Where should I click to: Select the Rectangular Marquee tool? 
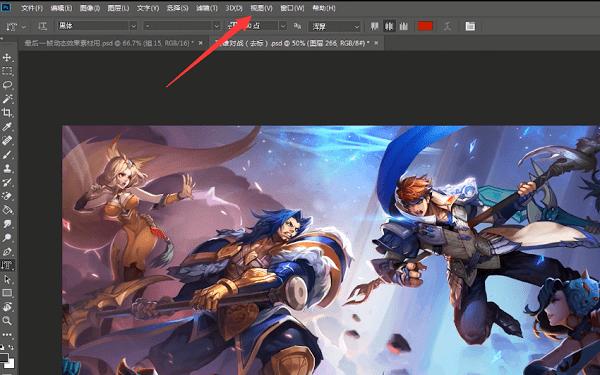pyautogui.click(x=7, y=71)
